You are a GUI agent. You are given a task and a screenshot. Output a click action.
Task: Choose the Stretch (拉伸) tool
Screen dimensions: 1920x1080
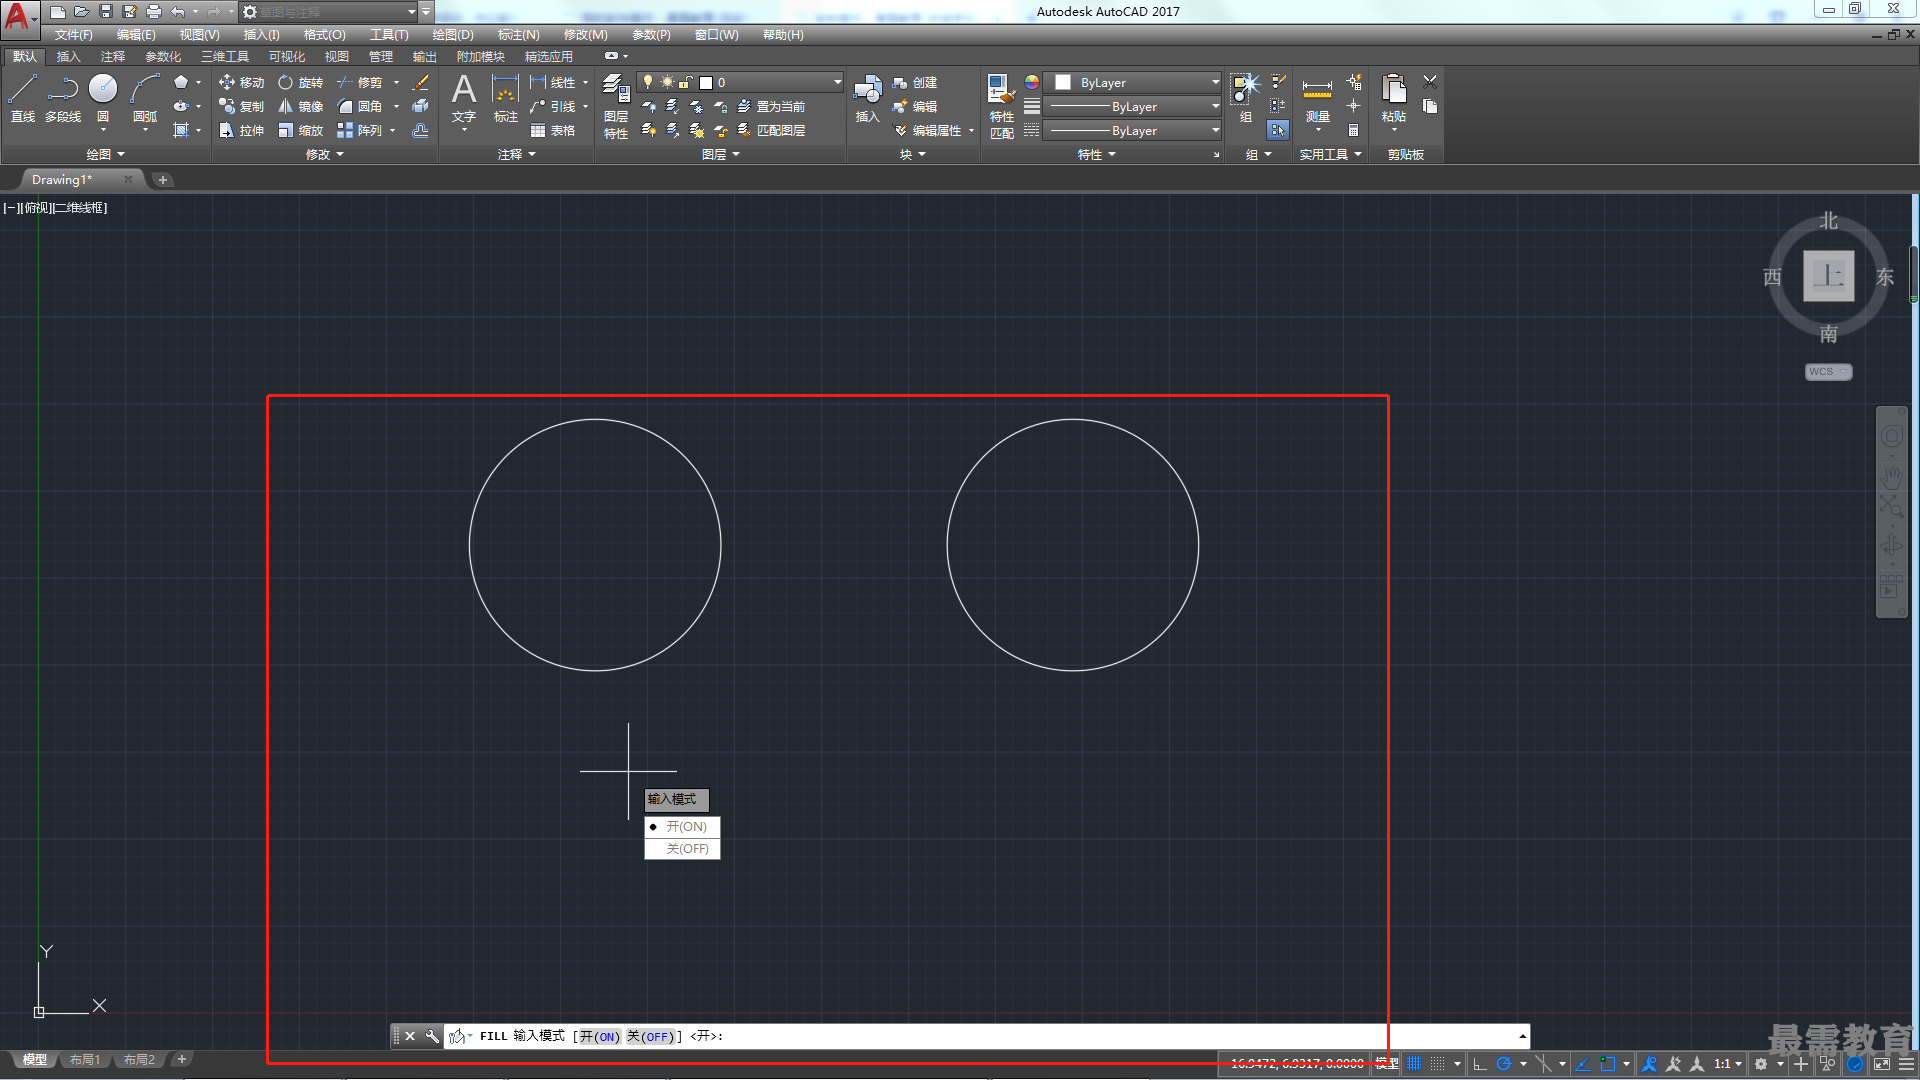click(x=241, y=131)
